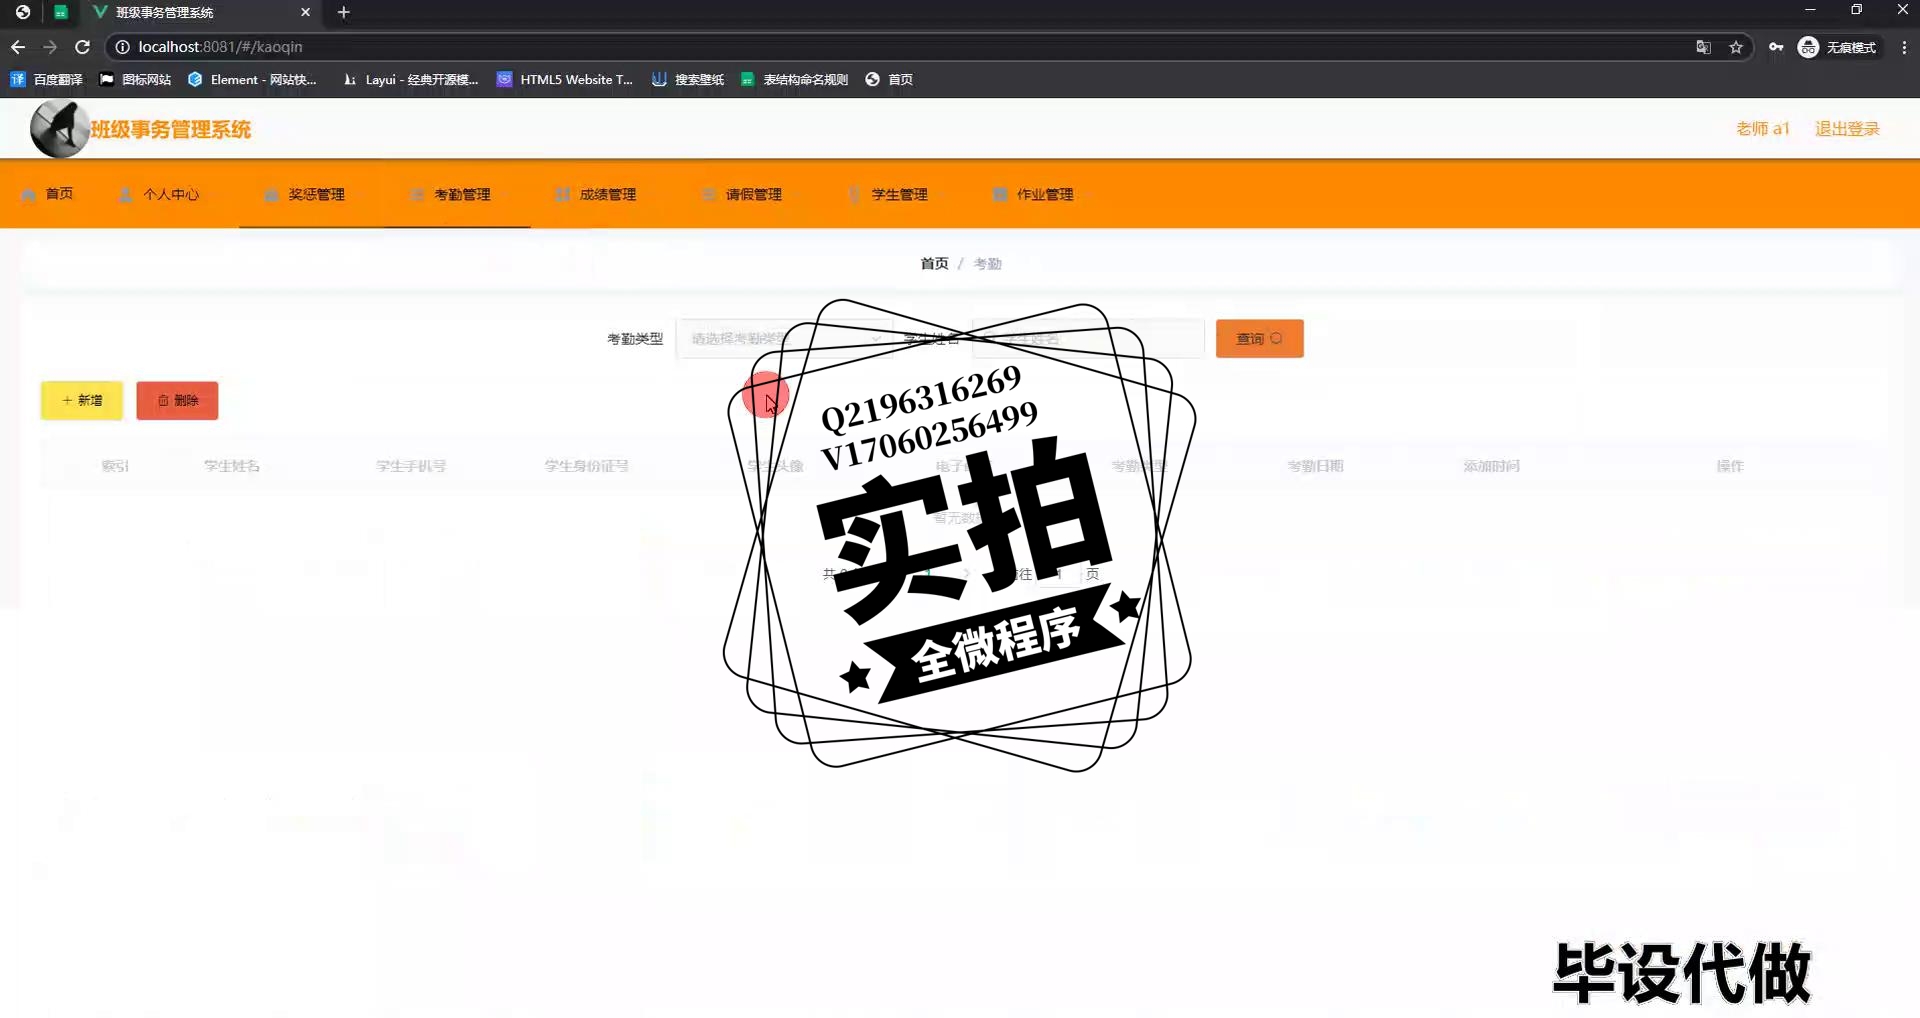The image size is (1920, 1018).
Task: Open 请假管理 menu item
Action: click(742, 194)
